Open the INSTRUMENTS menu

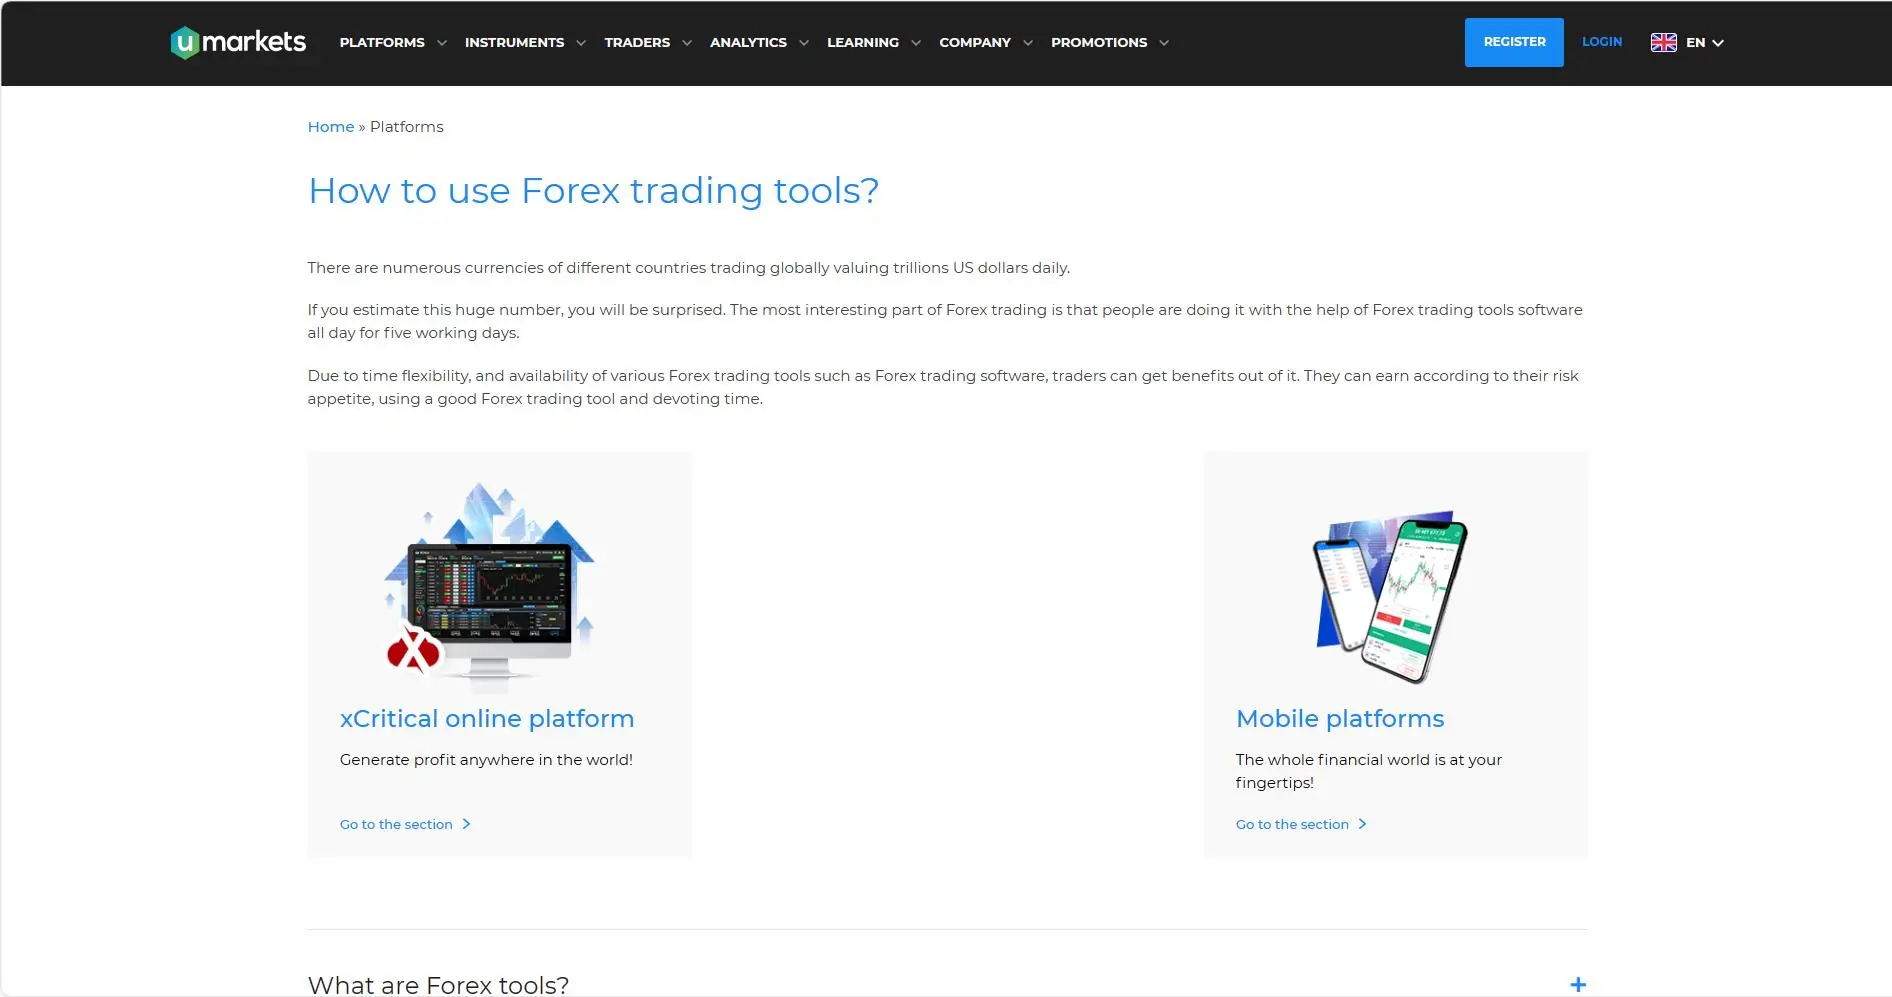[x=514, y=42]
